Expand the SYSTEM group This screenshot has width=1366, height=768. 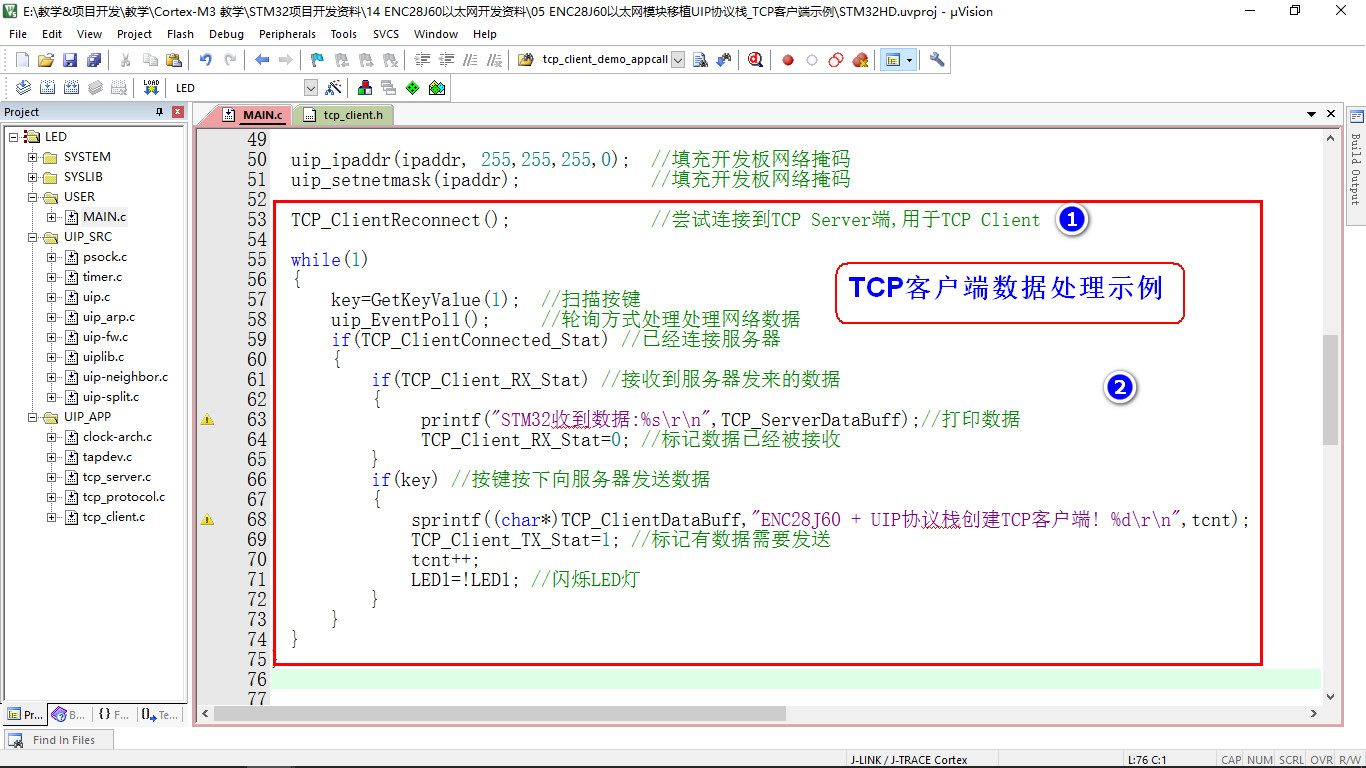[x=33, y=157]
